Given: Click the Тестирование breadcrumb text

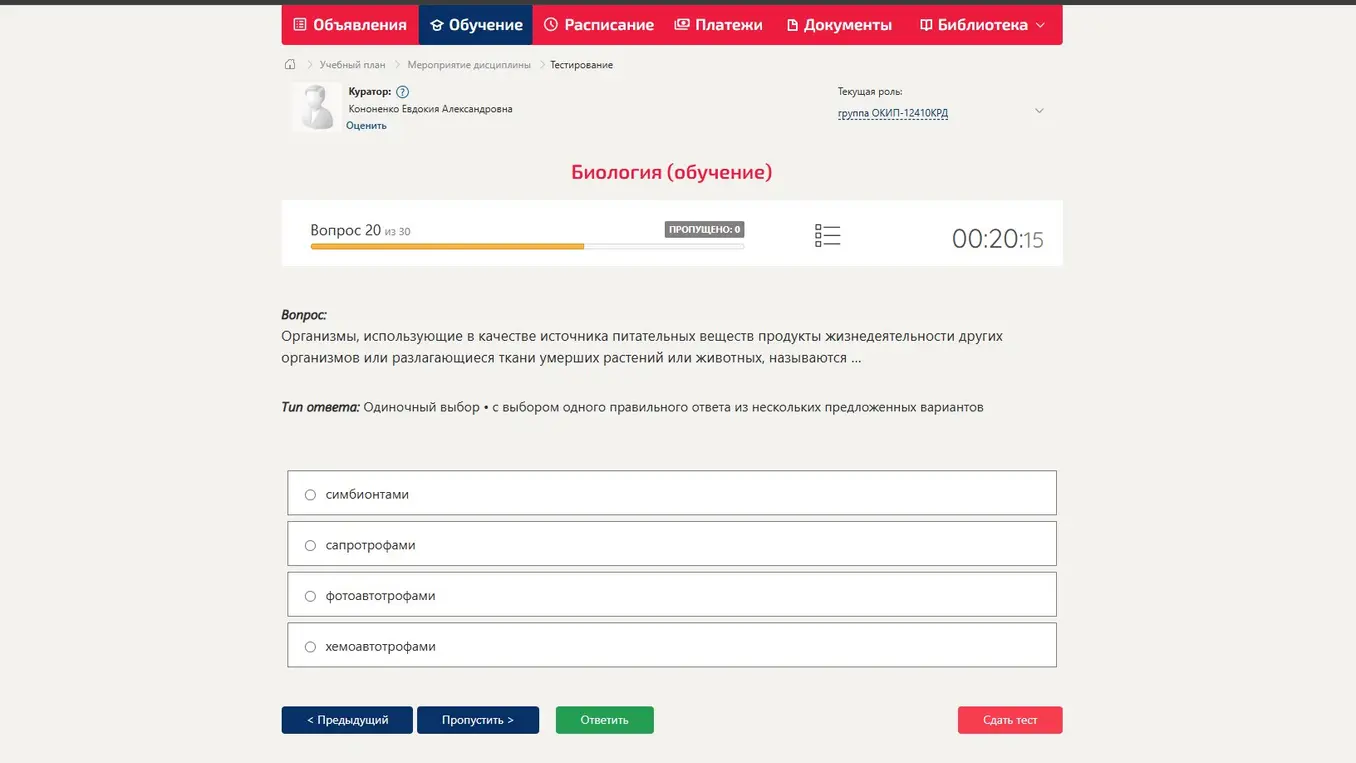Looking at the screenshot, I should point(581,65).
